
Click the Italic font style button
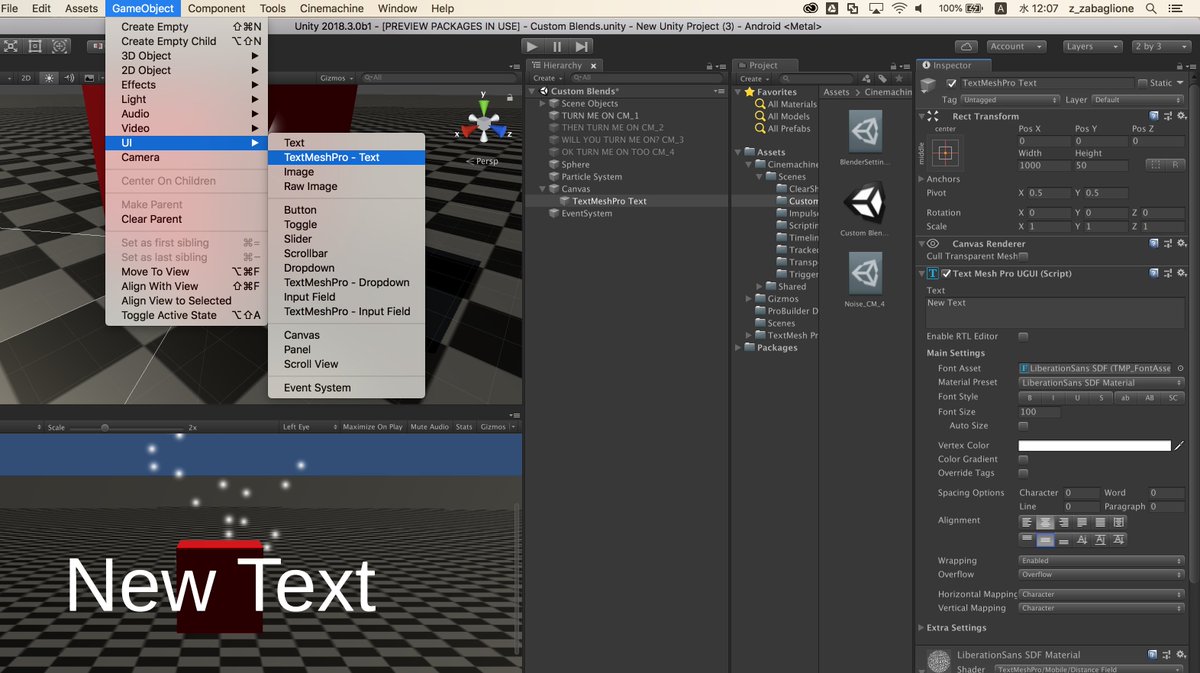click(x=1054, y=398)
